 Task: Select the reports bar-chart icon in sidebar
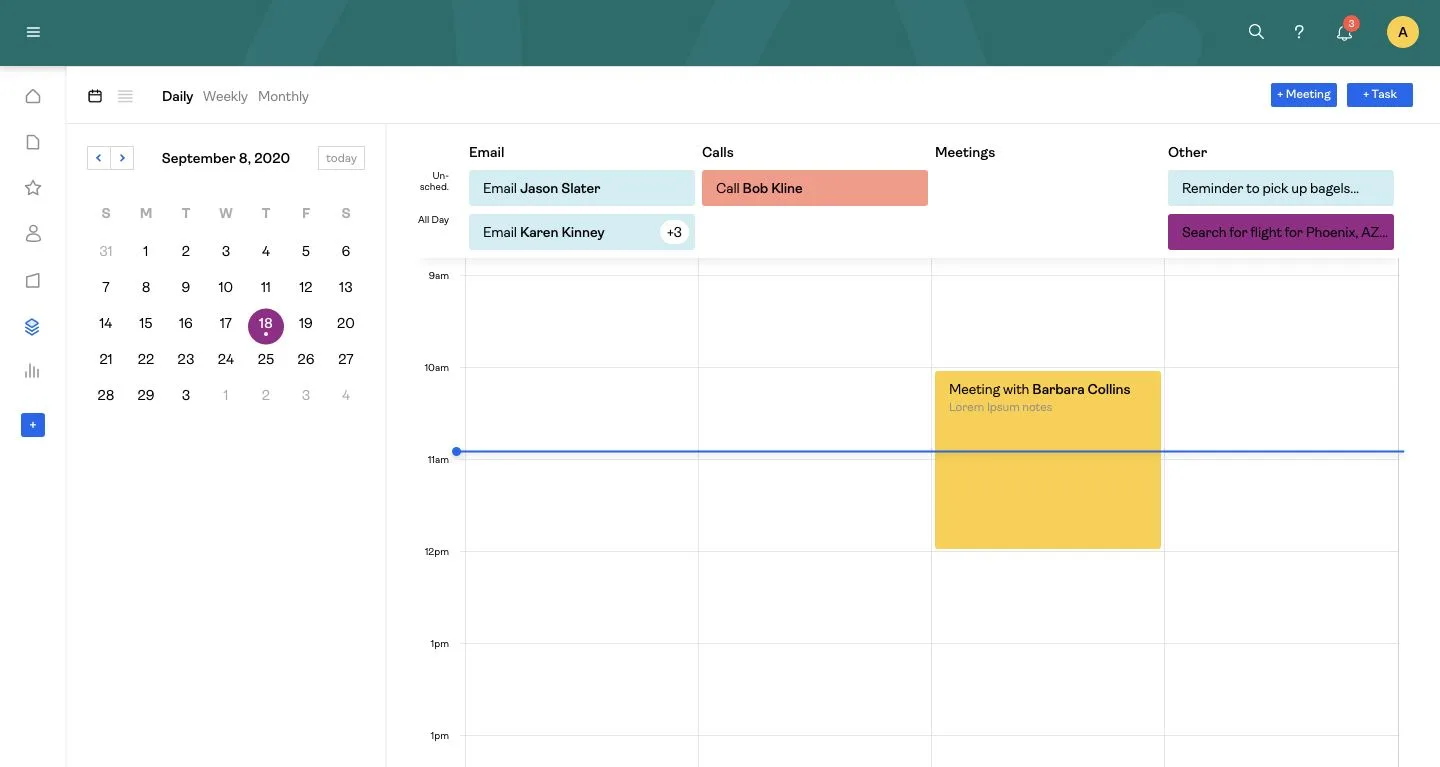[x=33, y=371]
